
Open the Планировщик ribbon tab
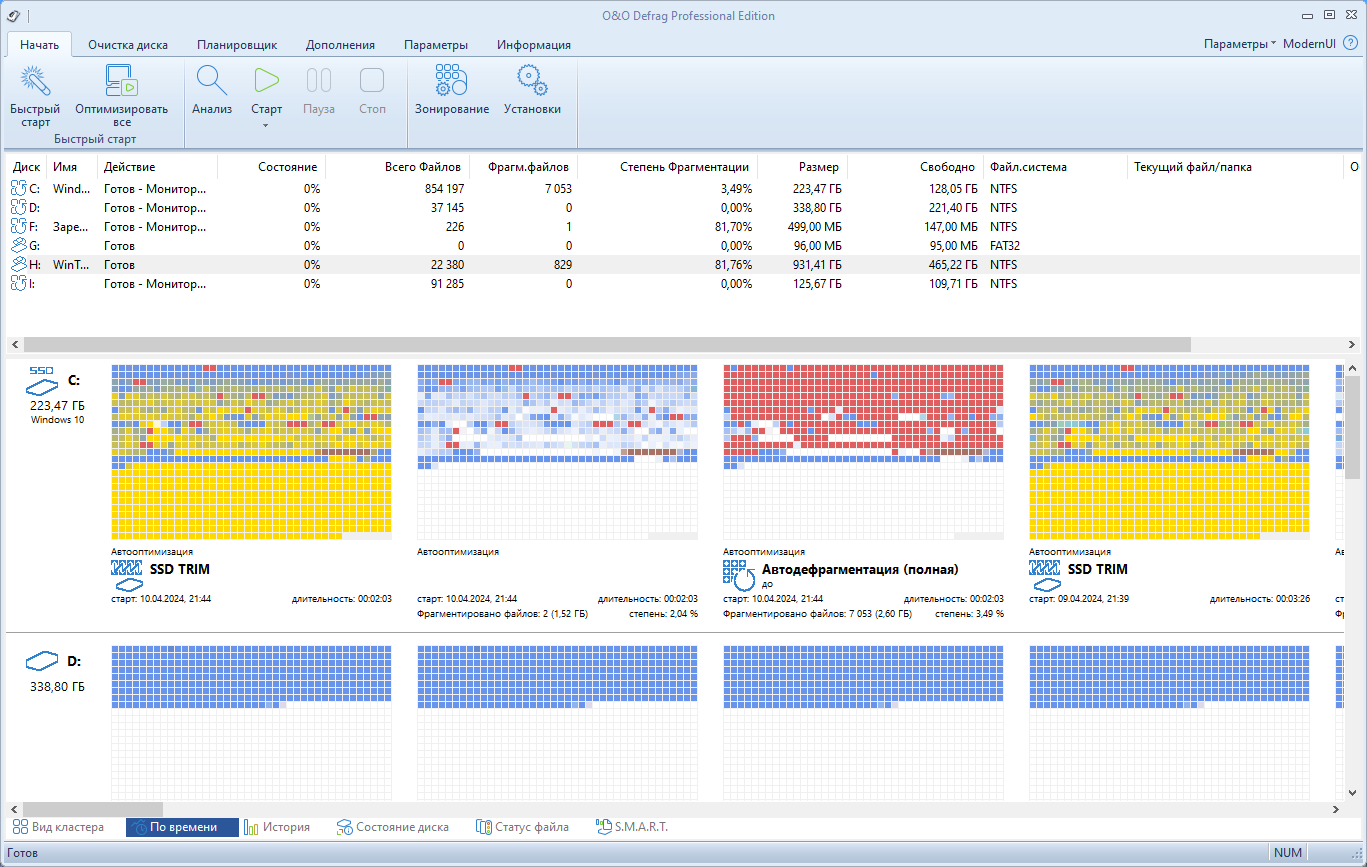(x=237, y=45)
